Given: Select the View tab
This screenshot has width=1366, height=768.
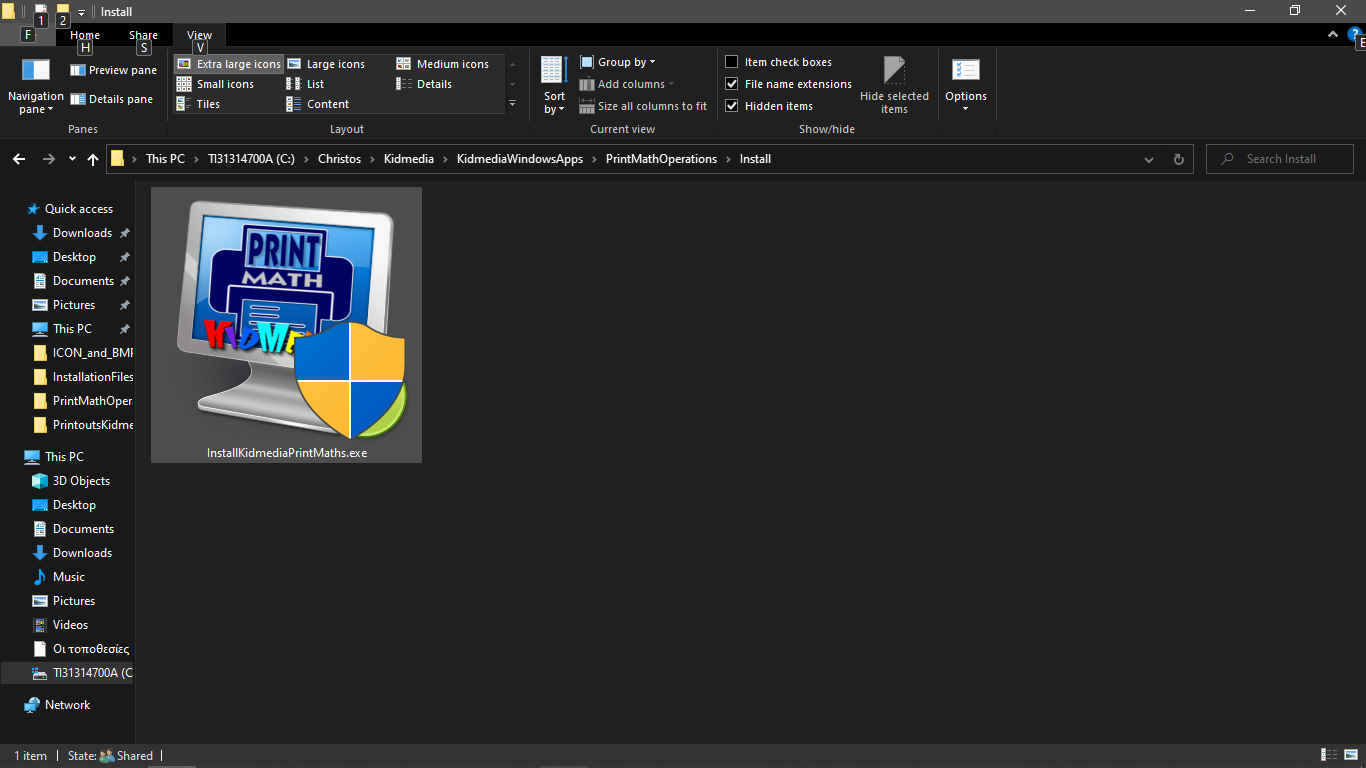Looking at the screenshot, I should coord(199,35).
